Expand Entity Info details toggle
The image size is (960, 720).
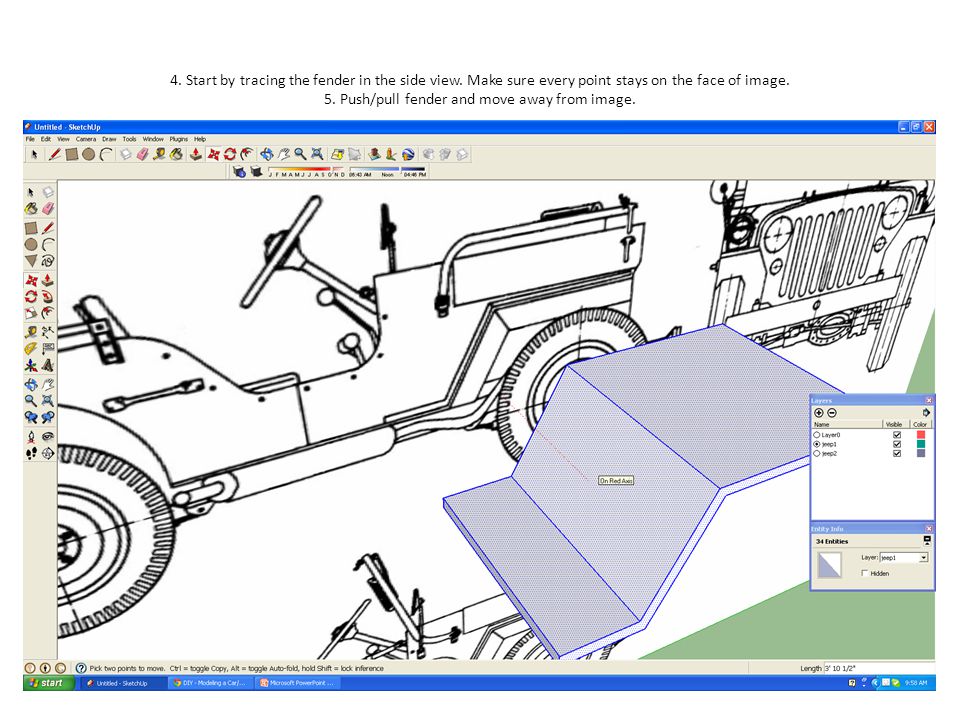click(x=927, y=541)
